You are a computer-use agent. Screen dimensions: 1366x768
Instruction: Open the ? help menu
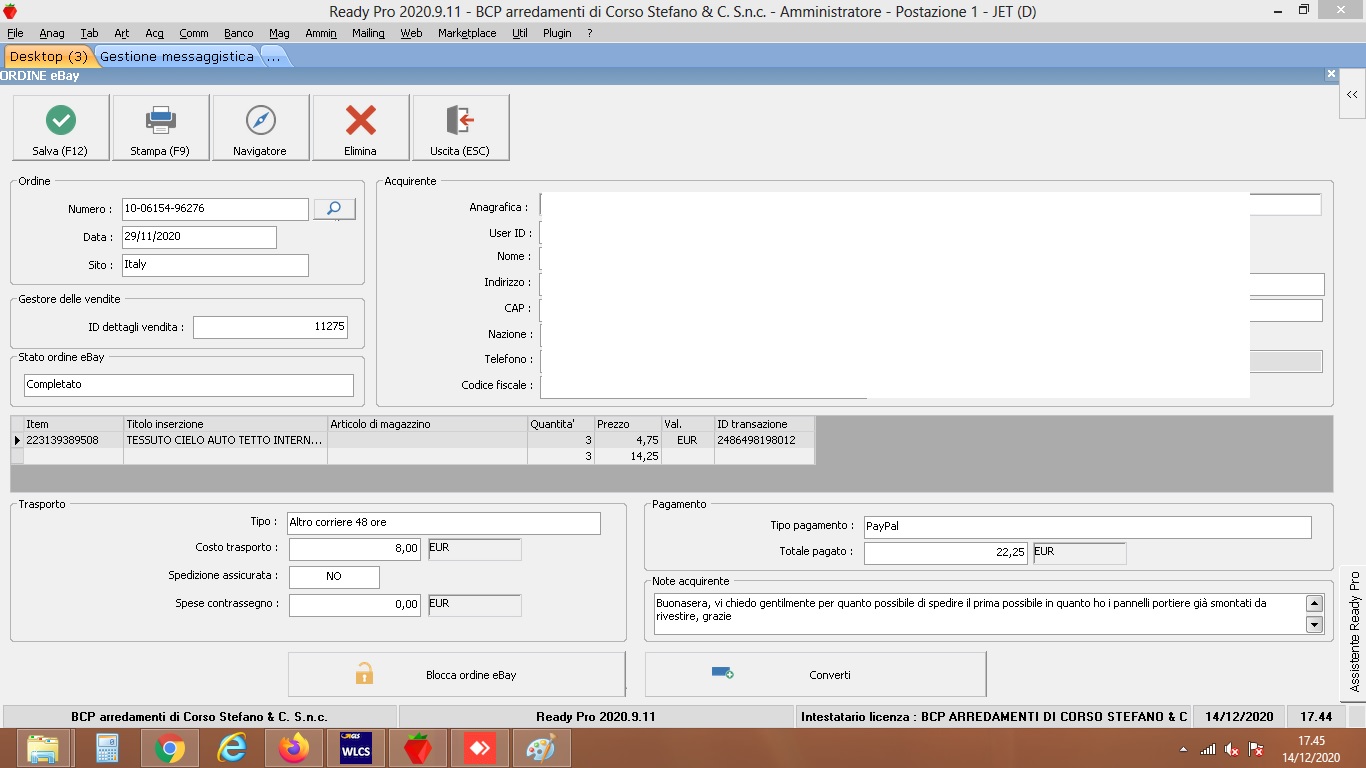(590, 33)
